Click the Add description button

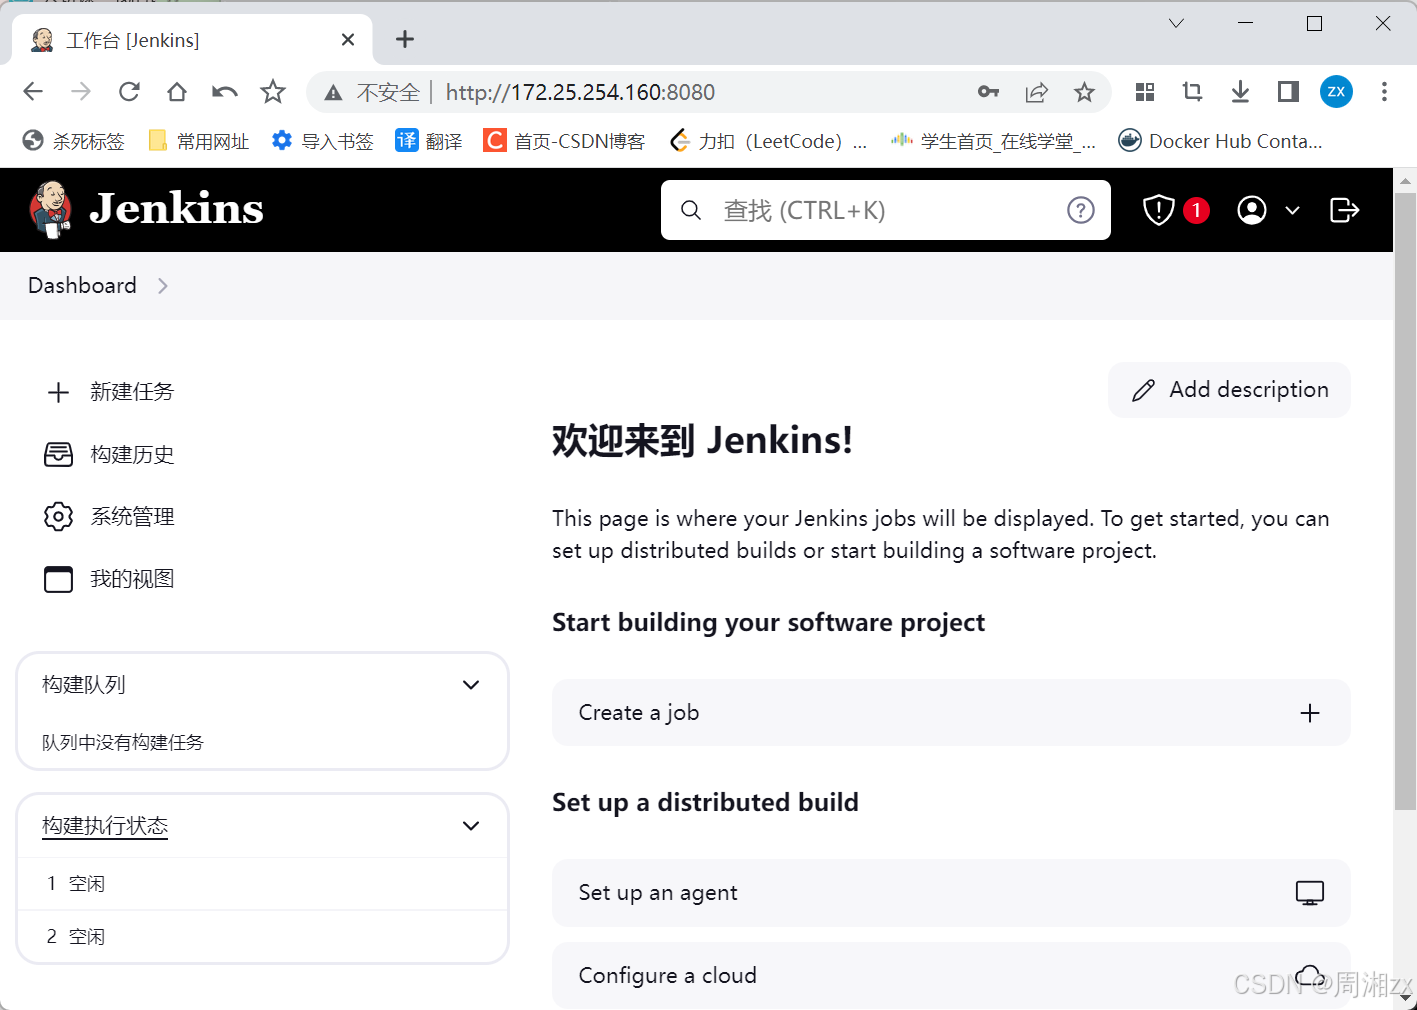1229,390
